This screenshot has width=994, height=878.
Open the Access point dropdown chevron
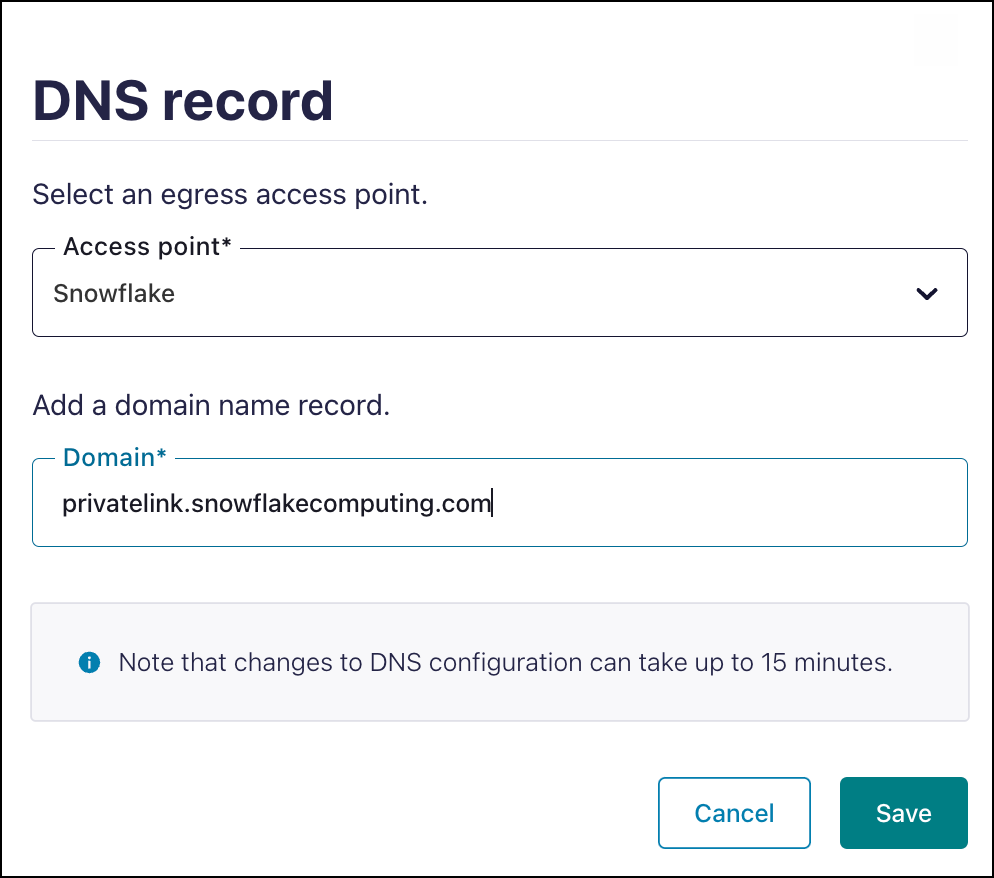pyautogui.click(x=927, y=293)
